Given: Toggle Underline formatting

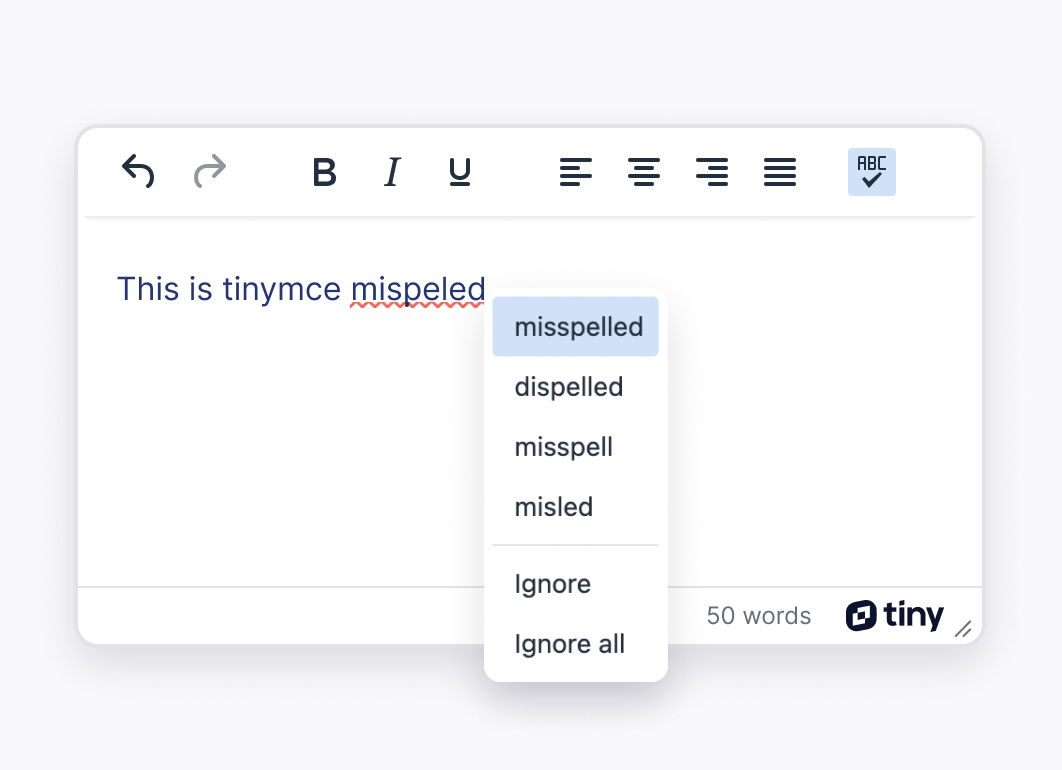Looking at the screenshot, I should click(x=459, y=172).
